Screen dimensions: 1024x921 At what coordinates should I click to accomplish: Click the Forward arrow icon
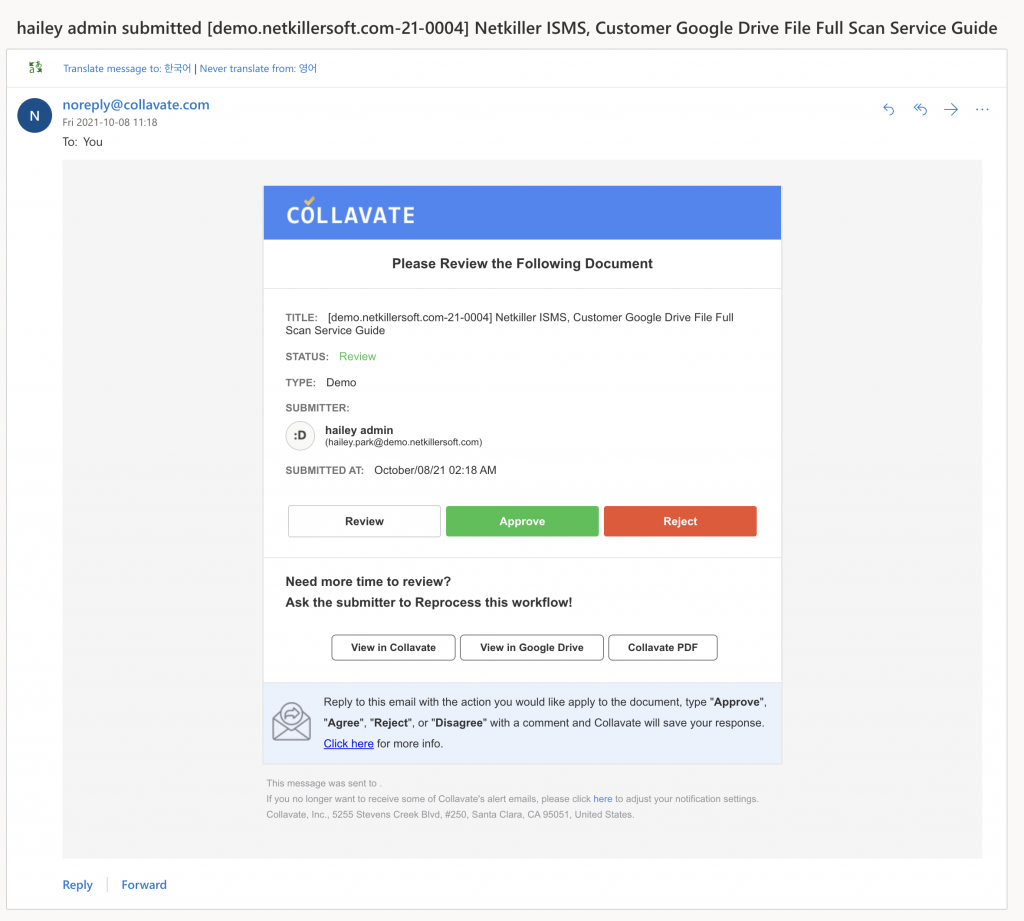[951, 109]
